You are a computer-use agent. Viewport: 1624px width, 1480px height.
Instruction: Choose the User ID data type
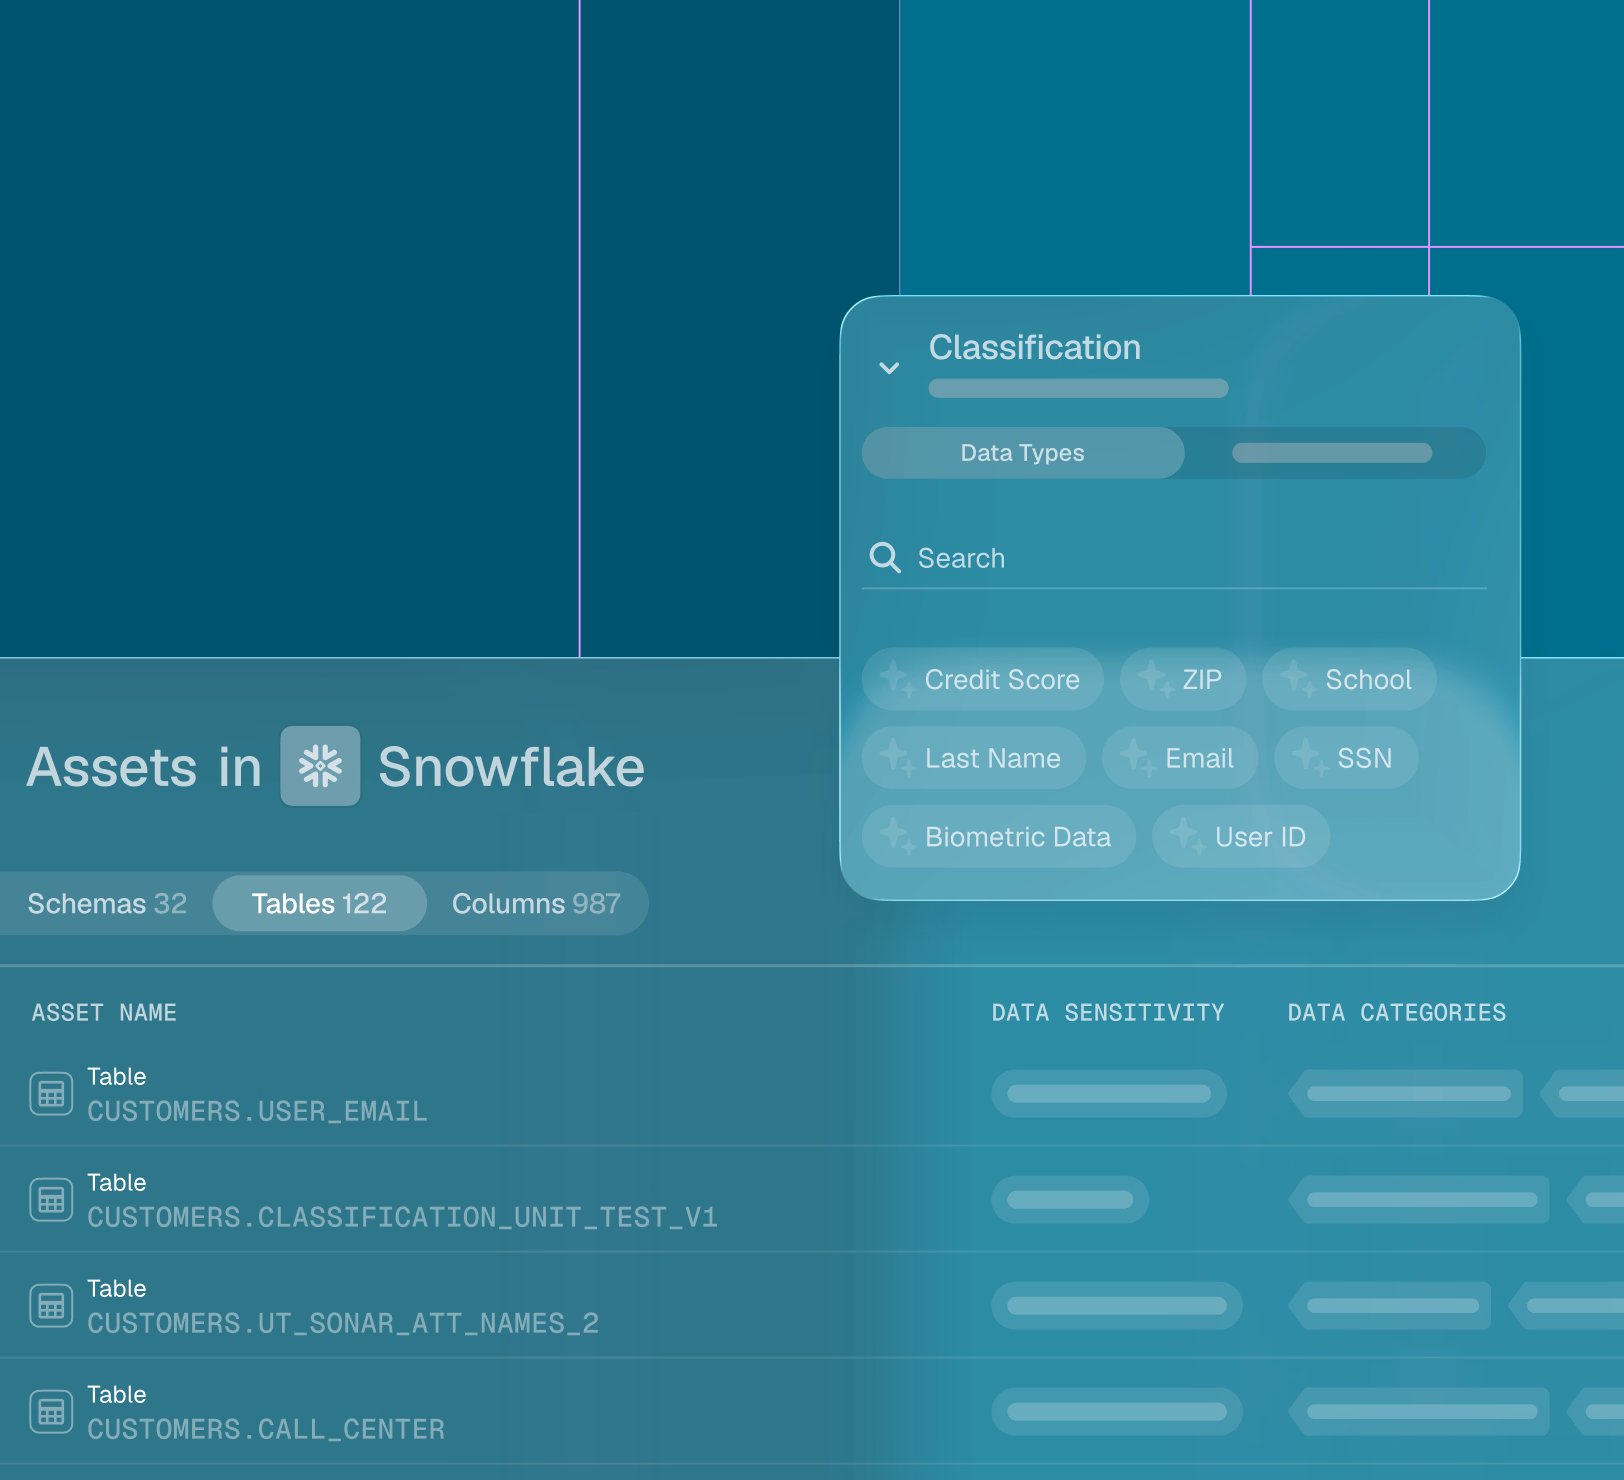coord(1241,836)
